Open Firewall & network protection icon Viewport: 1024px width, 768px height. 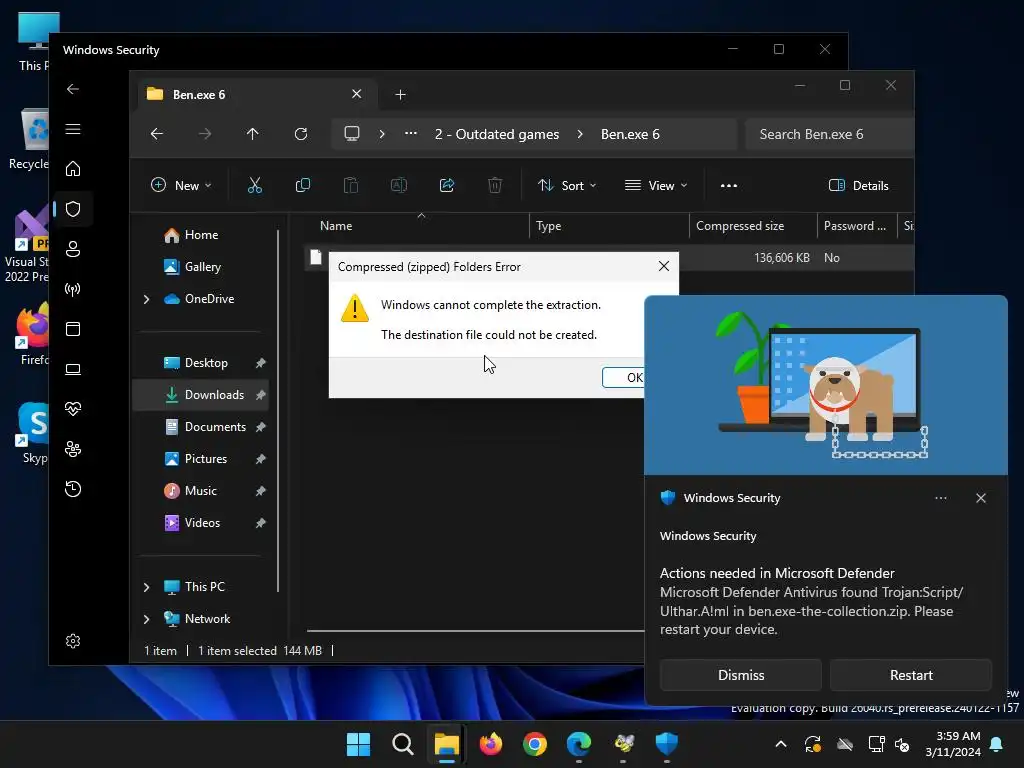[x=73, y=289]
